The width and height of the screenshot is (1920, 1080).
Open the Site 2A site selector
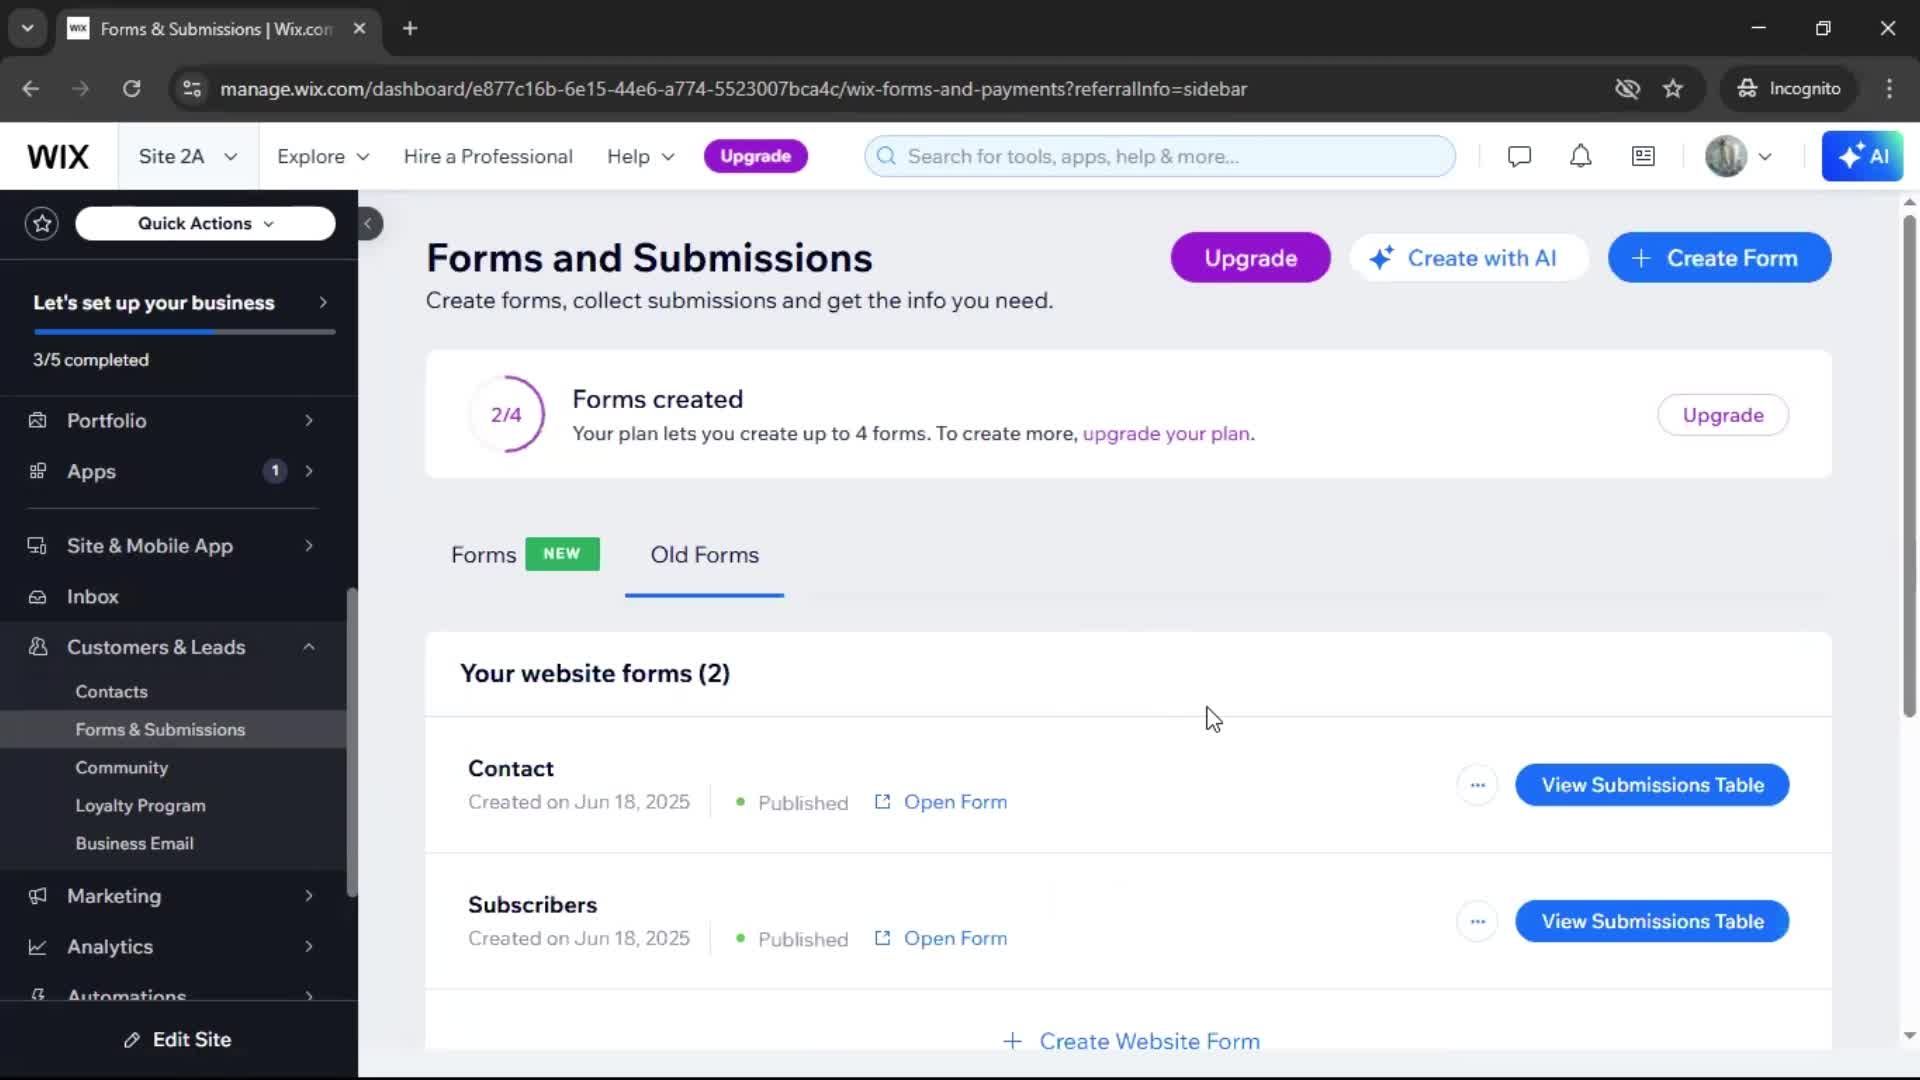pyautogui.click(x=188, y=156)
